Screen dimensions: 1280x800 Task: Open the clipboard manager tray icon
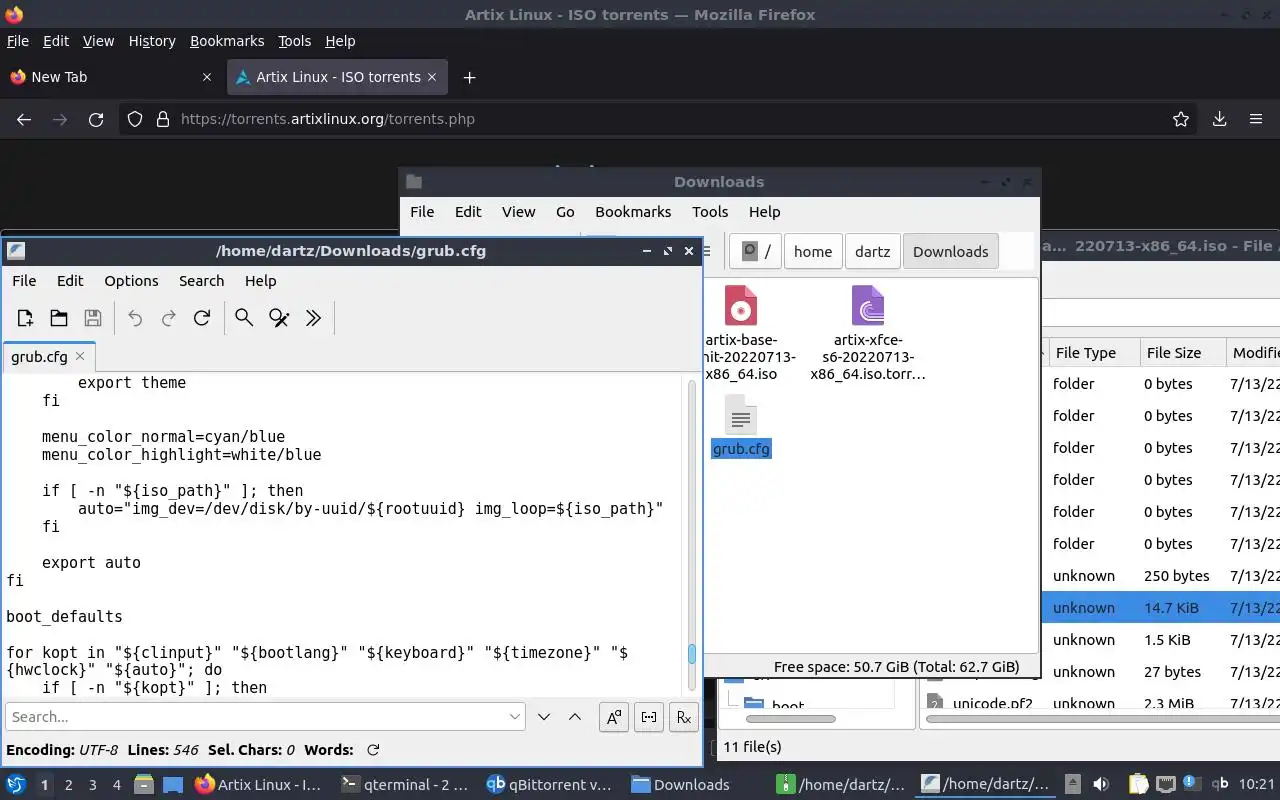(1138, 785)
